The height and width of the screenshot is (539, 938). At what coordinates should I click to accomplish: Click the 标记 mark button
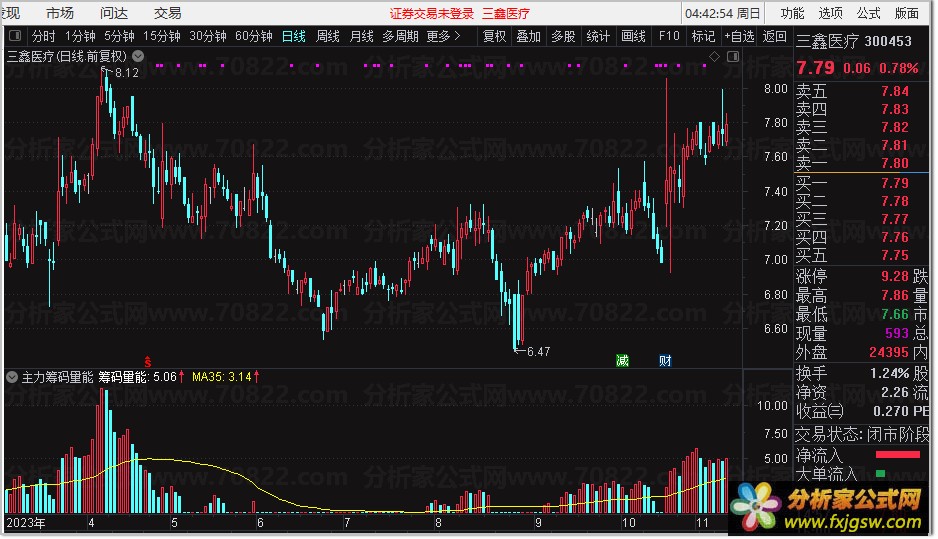pos(704,36)
